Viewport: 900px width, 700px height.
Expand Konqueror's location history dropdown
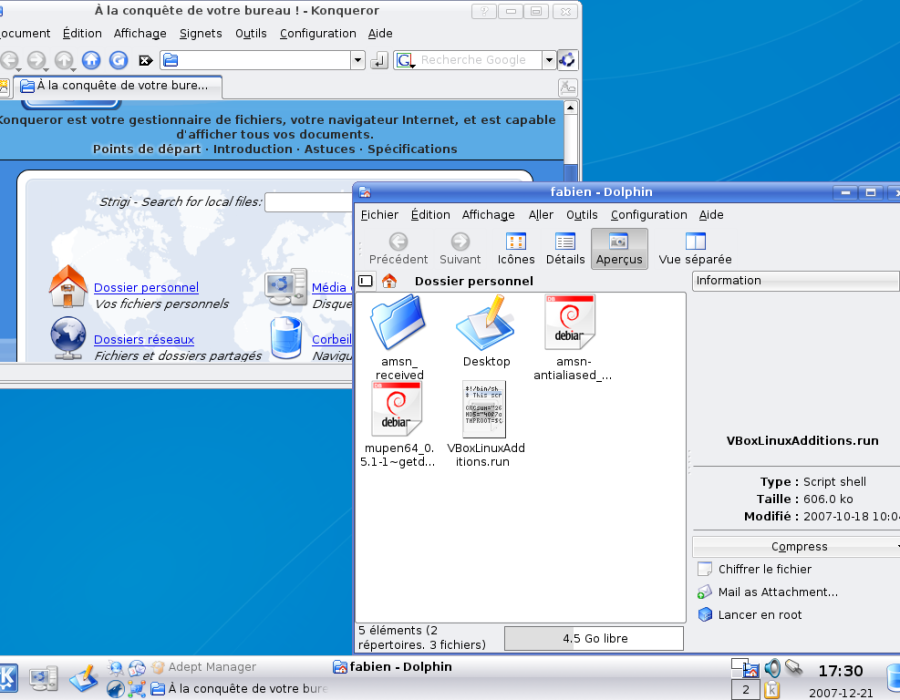click(358, 60)
